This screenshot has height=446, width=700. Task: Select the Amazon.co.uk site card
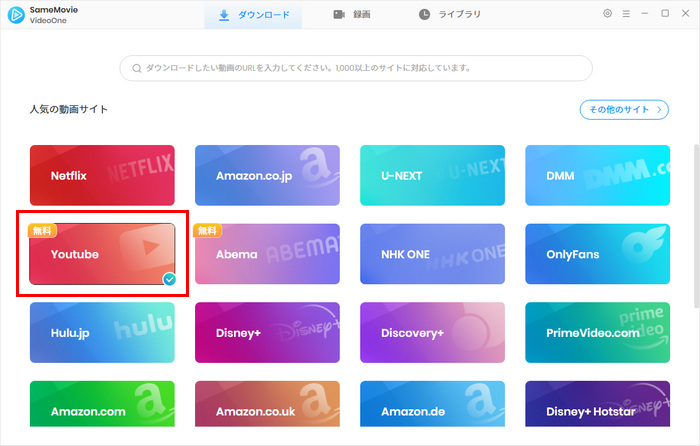click(x=267, y=404)
